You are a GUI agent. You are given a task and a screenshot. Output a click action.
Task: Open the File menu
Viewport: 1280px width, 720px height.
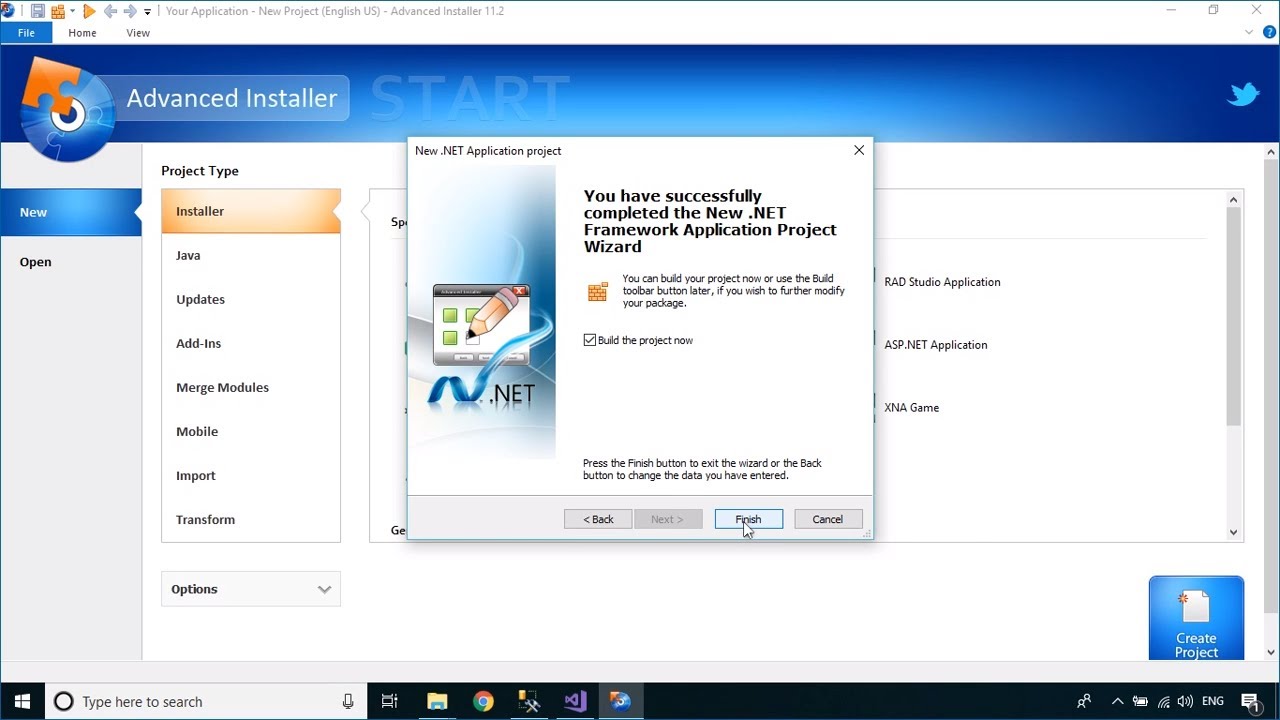(26, 33)
